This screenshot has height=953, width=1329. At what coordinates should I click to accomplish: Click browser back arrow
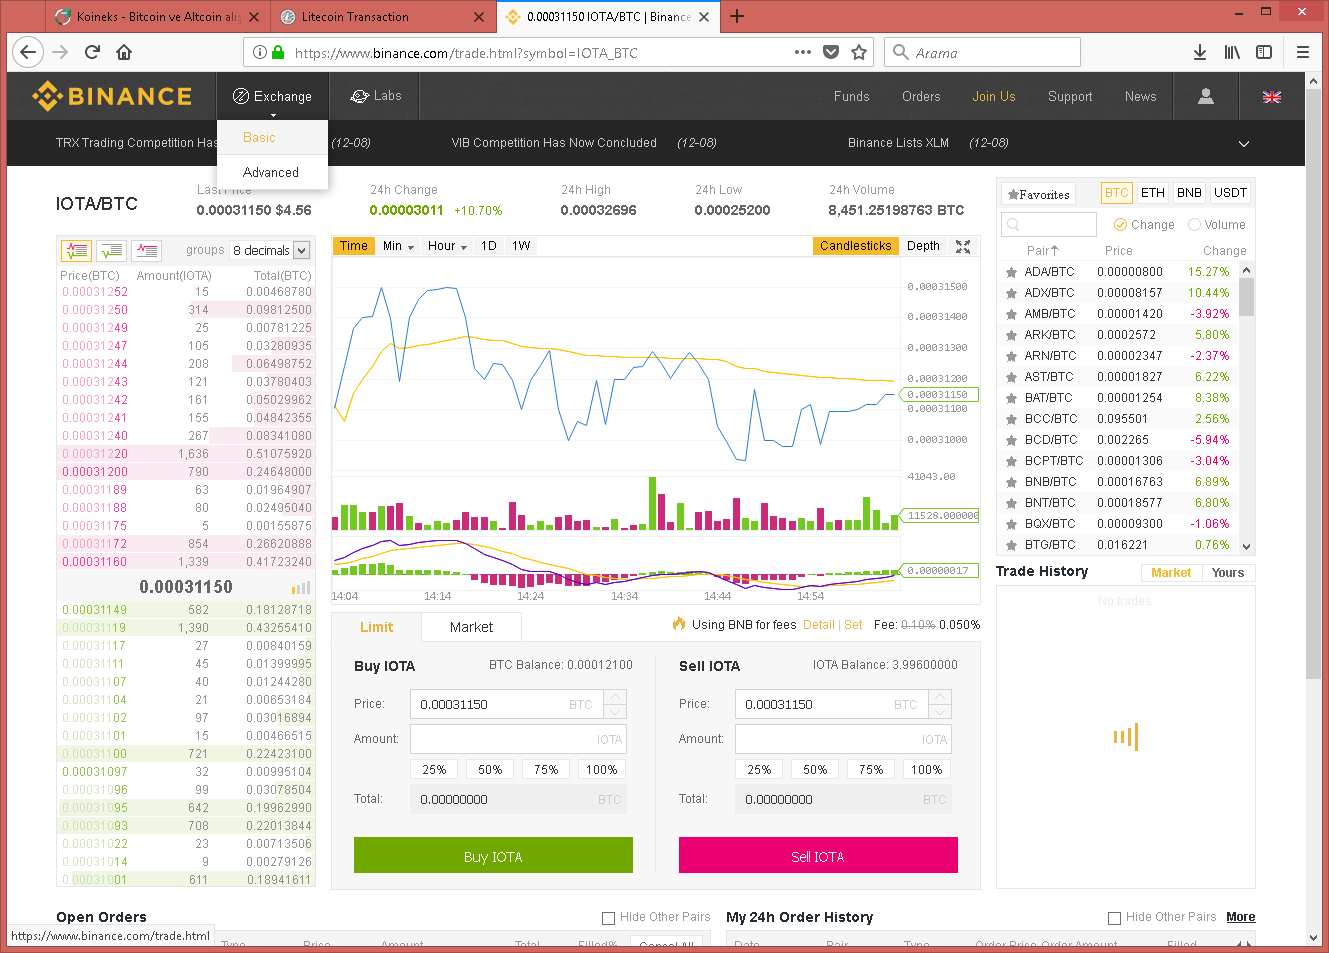[28, 52]
